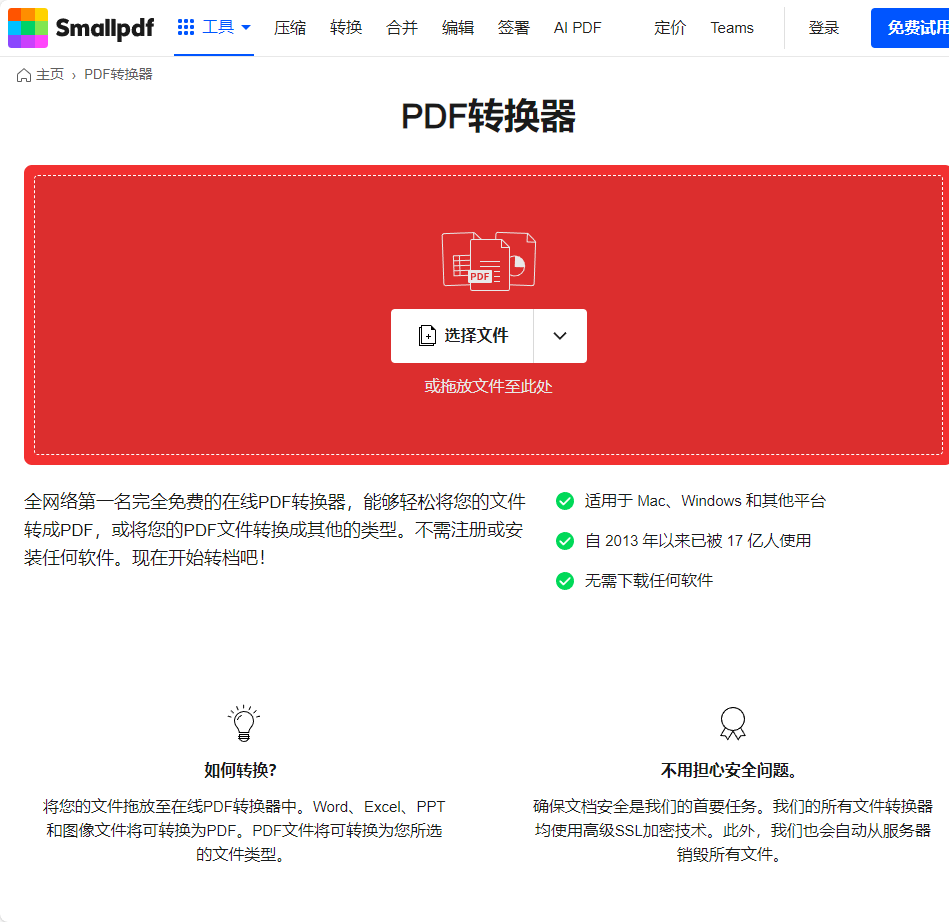The height and width of the screenshot is (922, 949).
Task: Click text 适用于 Mac、Windows 和其他平台
Action: coord(705,501)
